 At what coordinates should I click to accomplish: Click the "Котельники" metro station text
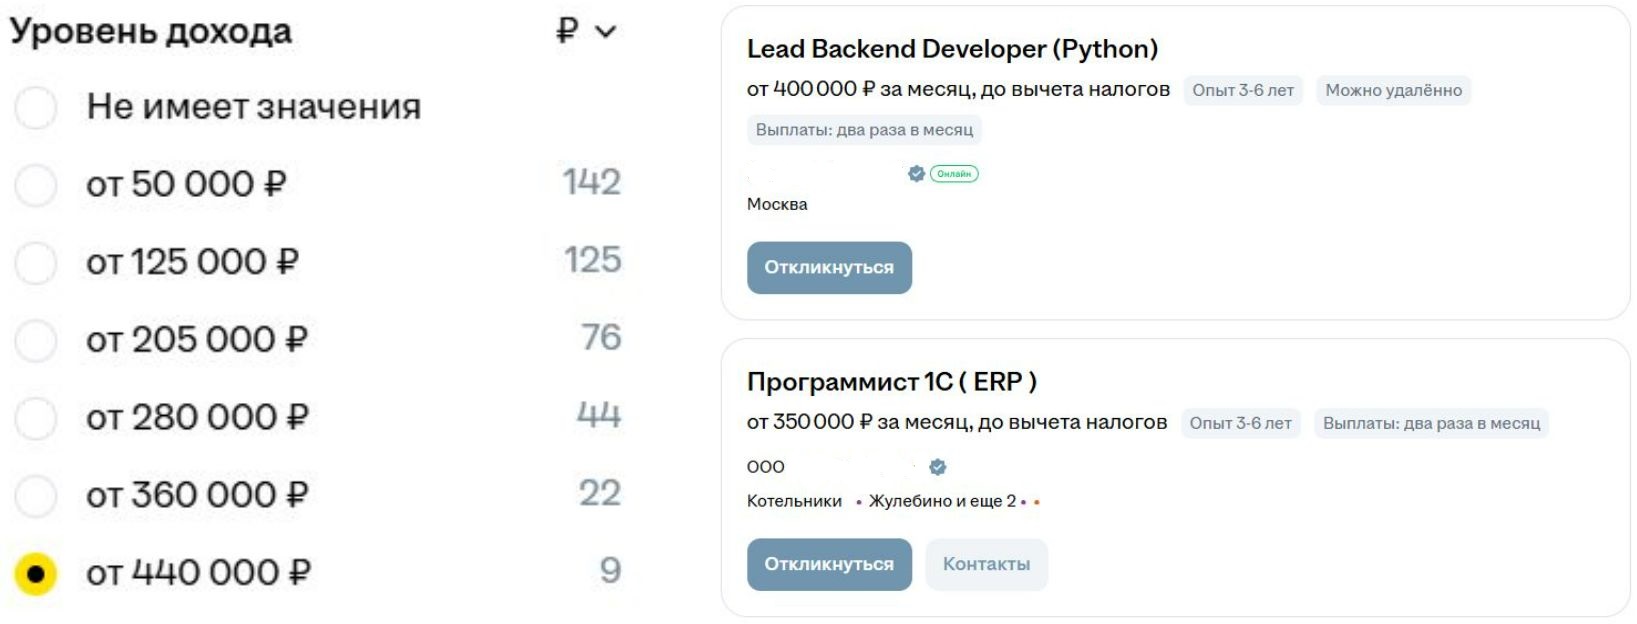[794, 501]
